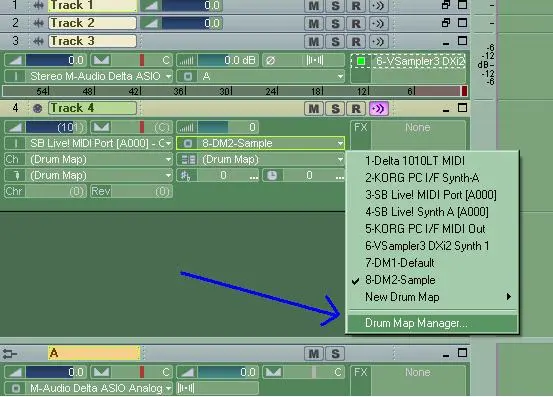The height and width of the screenshot is (397, 553).
Task: Click the green 6-VSampler3 DXi2 effect indicator
Action: pos(361,61)
